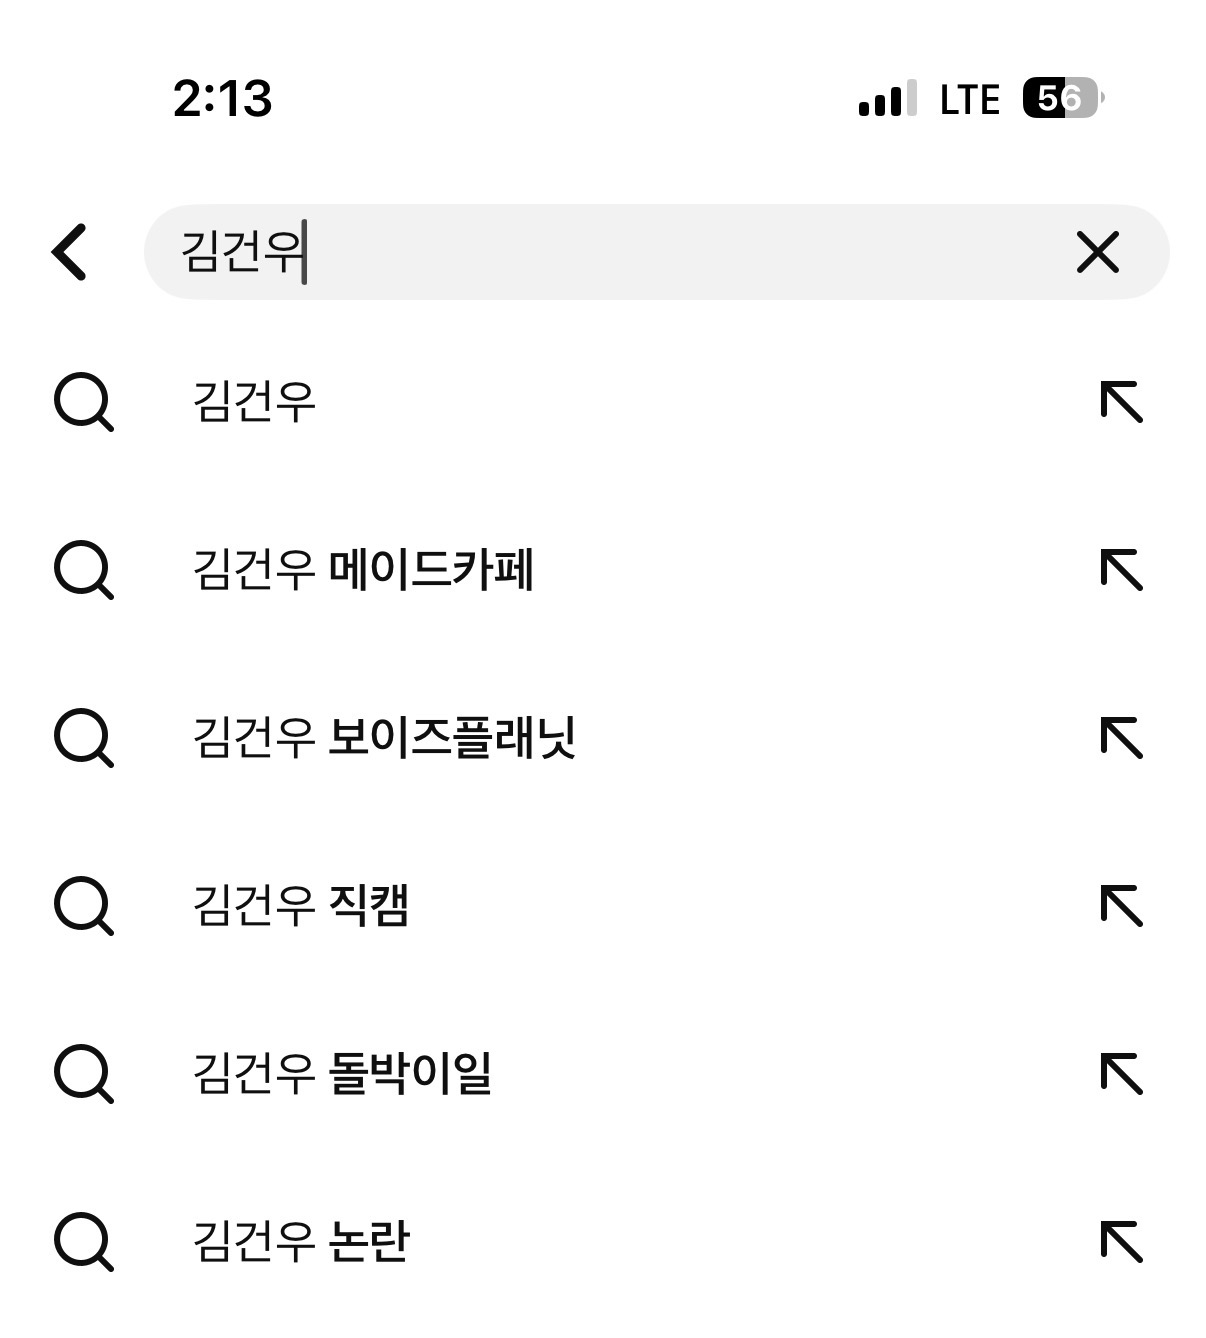Pick the suggestion 김건우 돌박이일
Viewport: 1206px width, 1338px height.
pyautogui.click(x=342, y=1074)
